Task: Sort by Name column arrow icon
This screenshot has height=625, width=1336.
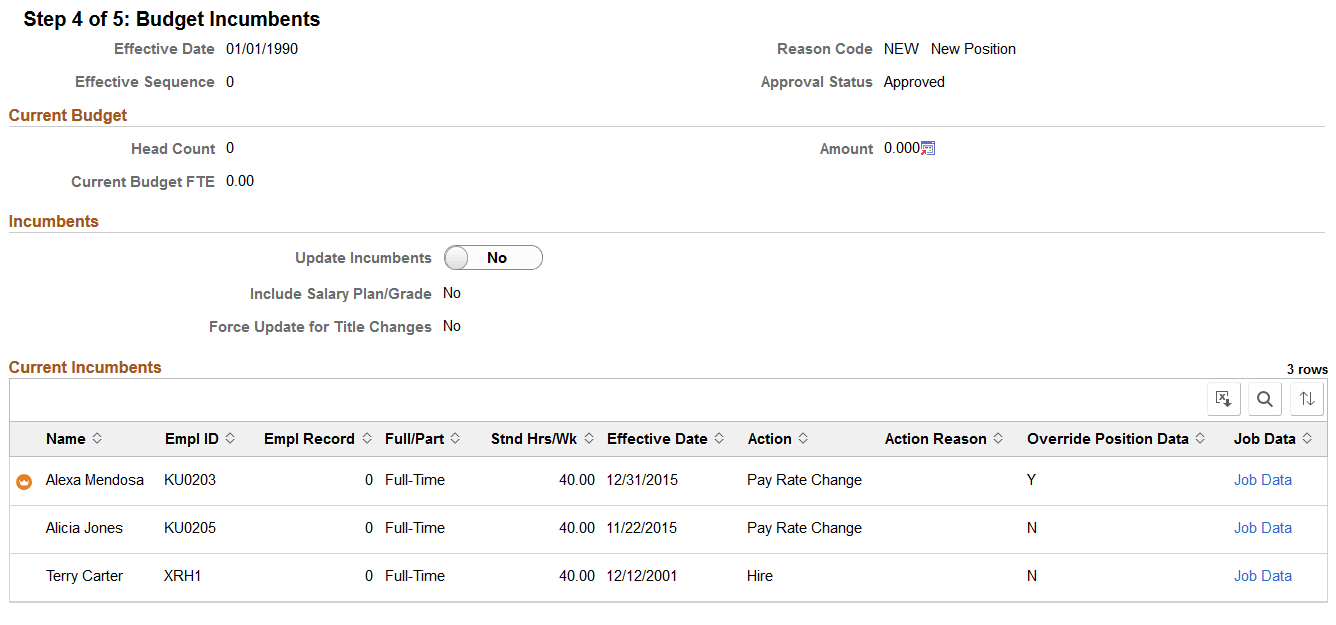Action: [x=97, y=439]
